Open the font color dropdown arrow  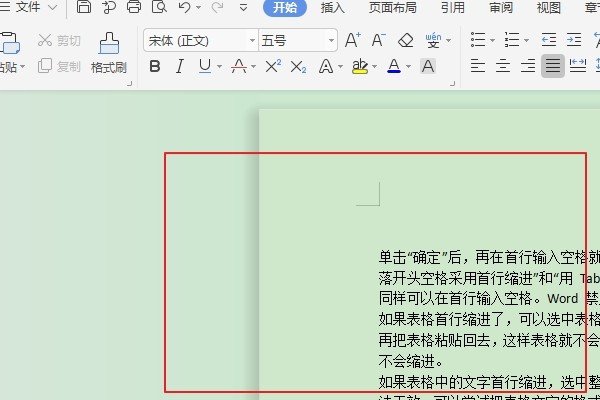pos(408,67)
